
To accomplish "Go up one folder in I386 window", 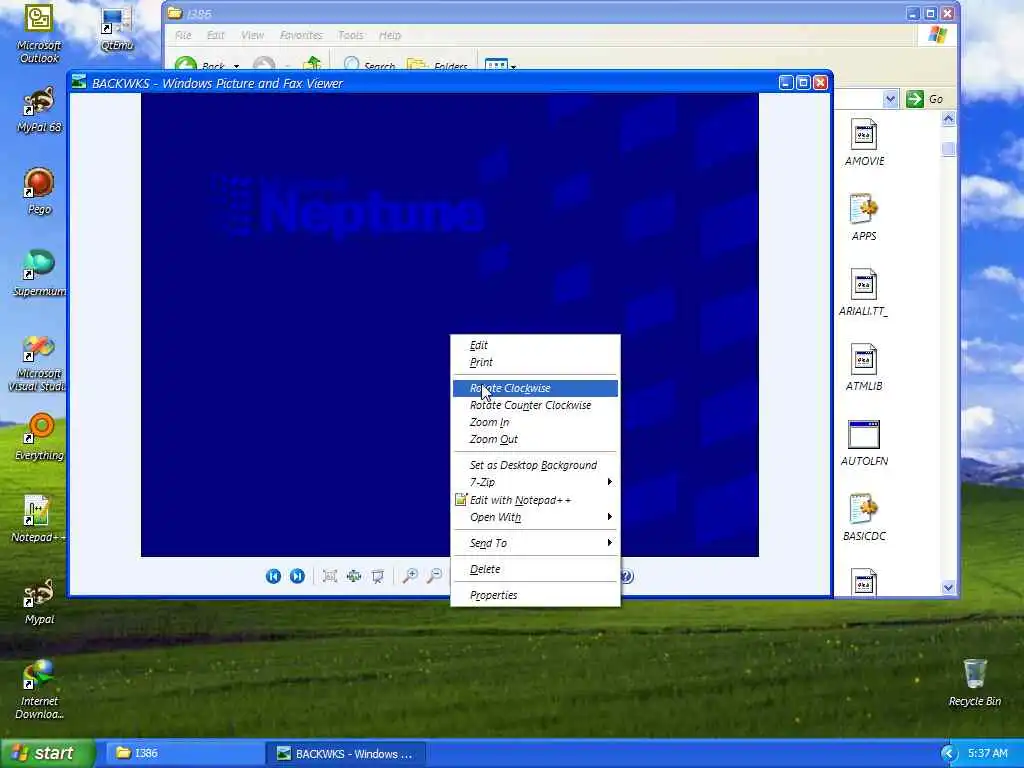I will coord(312,64).
